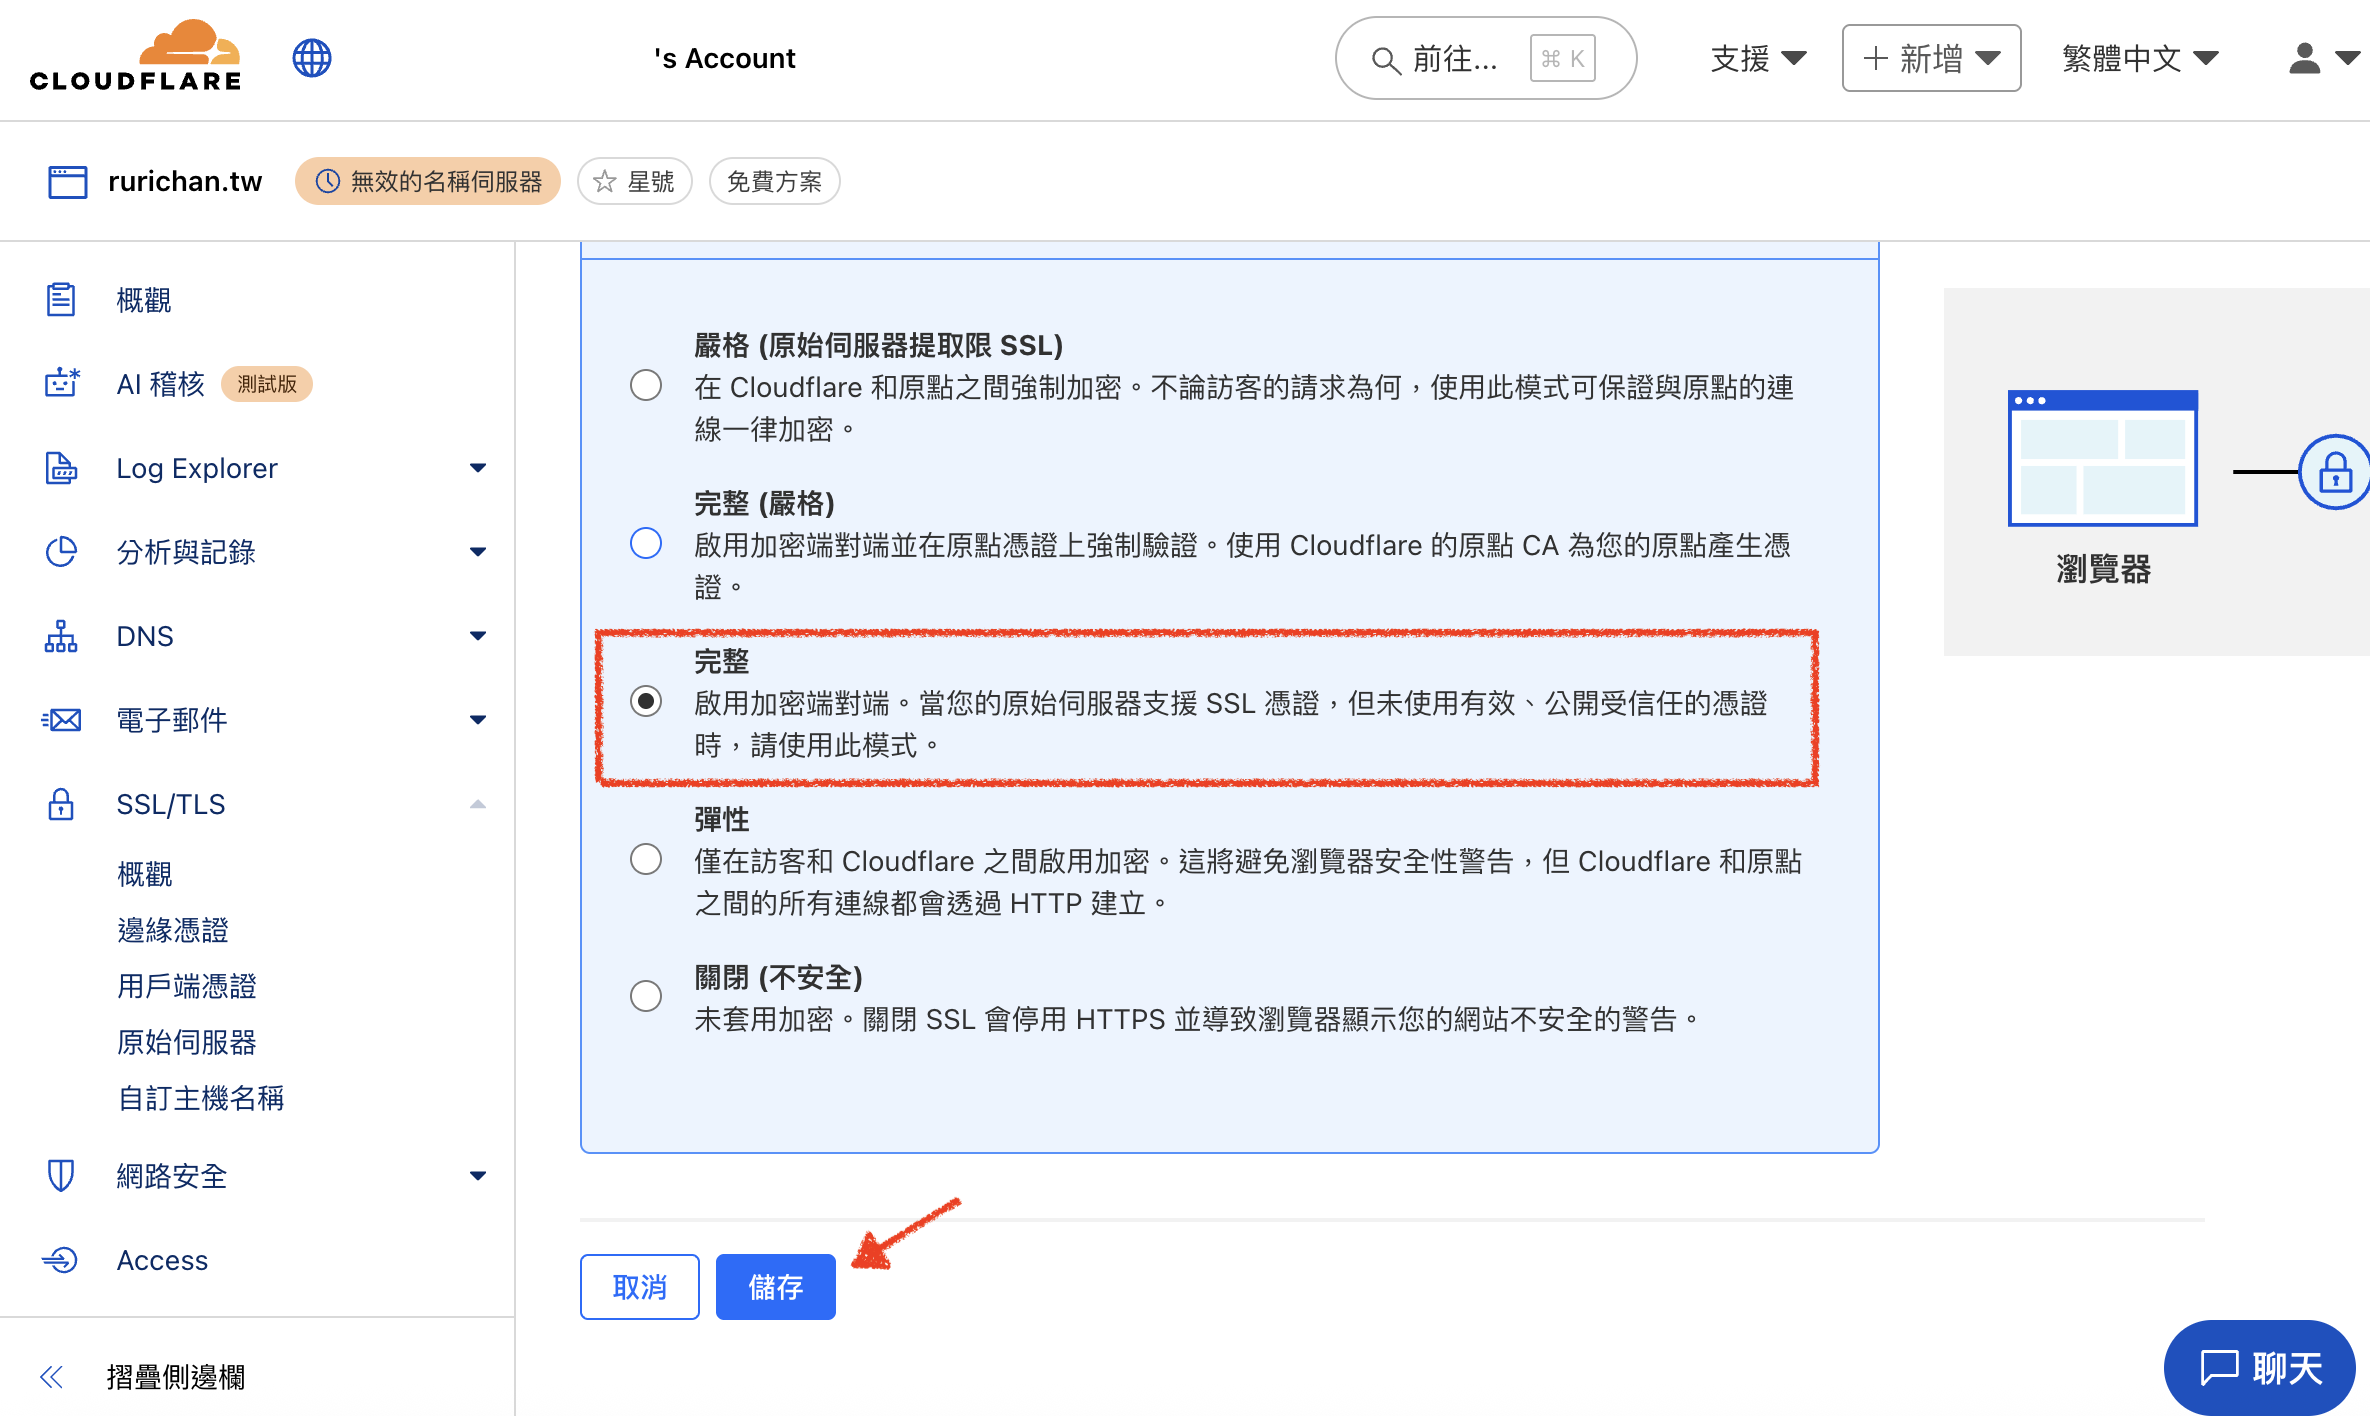
Task: Click the ruricahn.tw site window icon
Action: pyautogui.click(x=67, y=181)
